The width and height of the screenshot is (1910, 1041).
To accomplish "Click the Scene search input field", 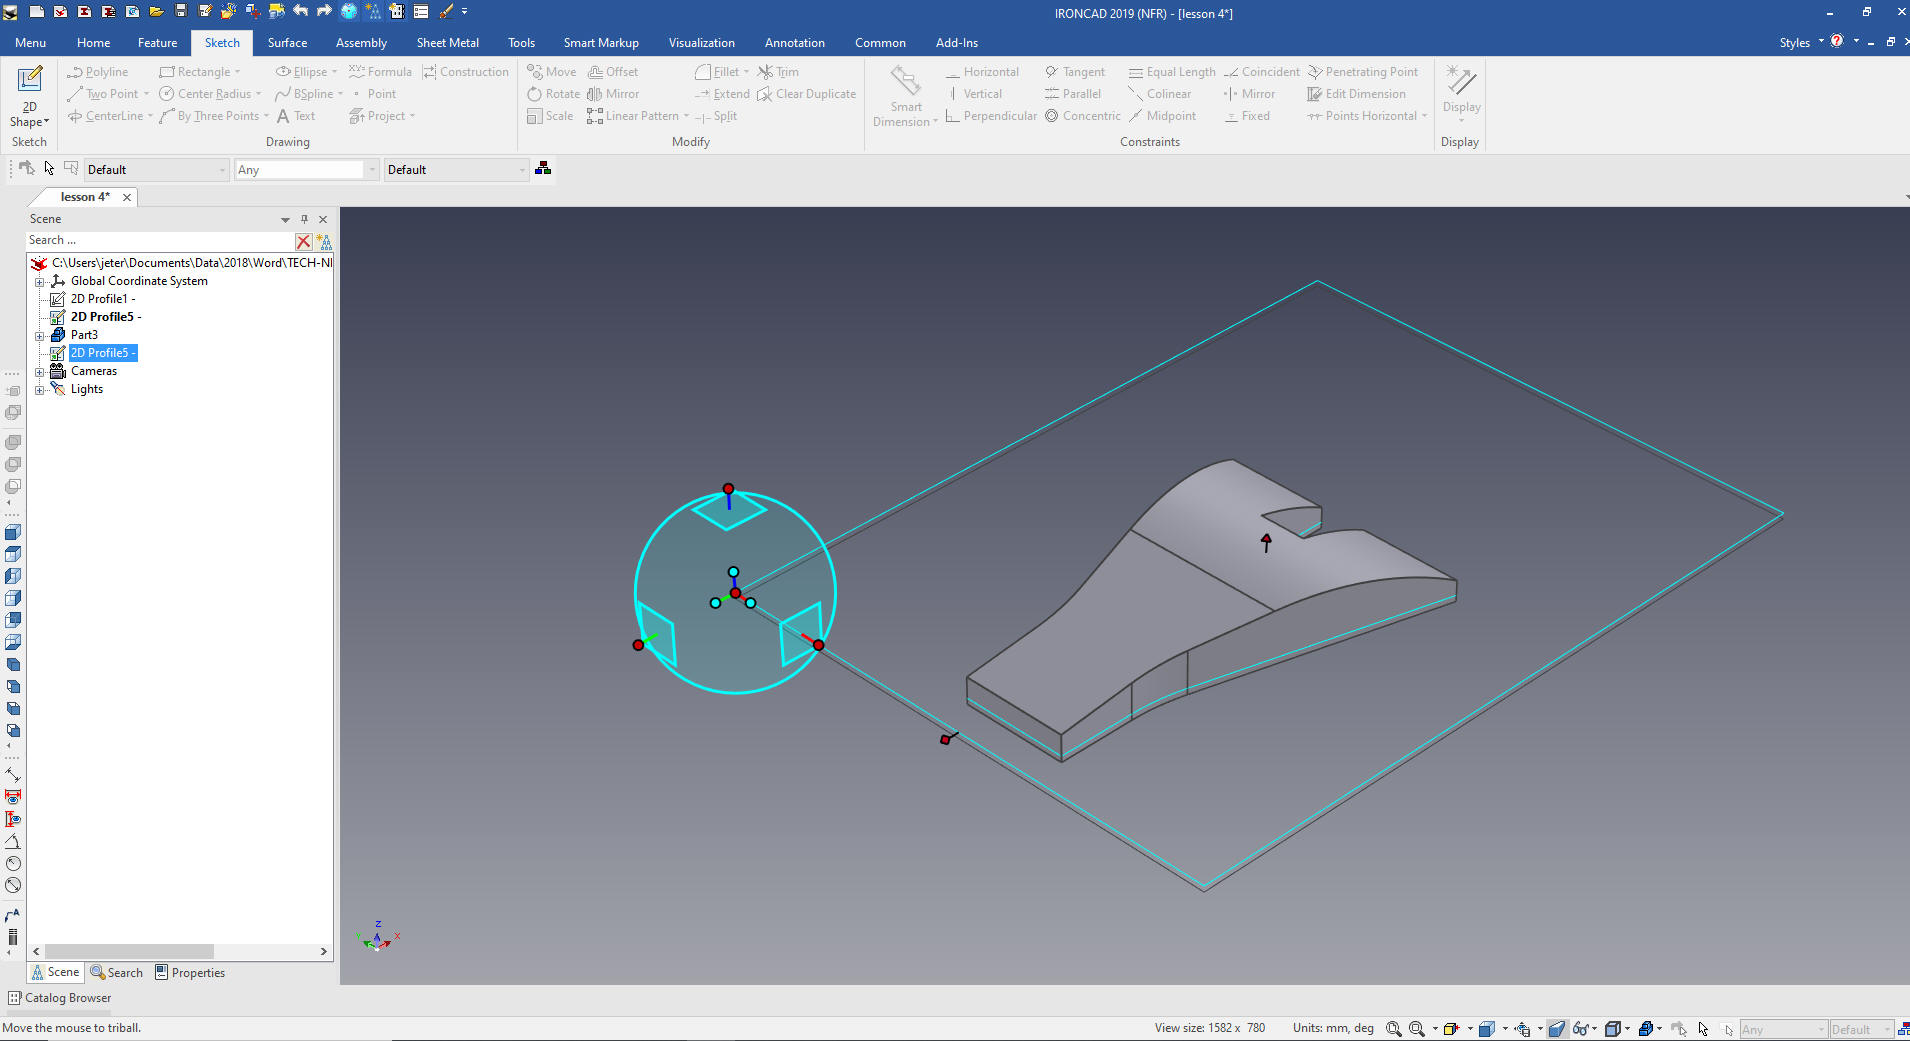I will click(160, 241).
